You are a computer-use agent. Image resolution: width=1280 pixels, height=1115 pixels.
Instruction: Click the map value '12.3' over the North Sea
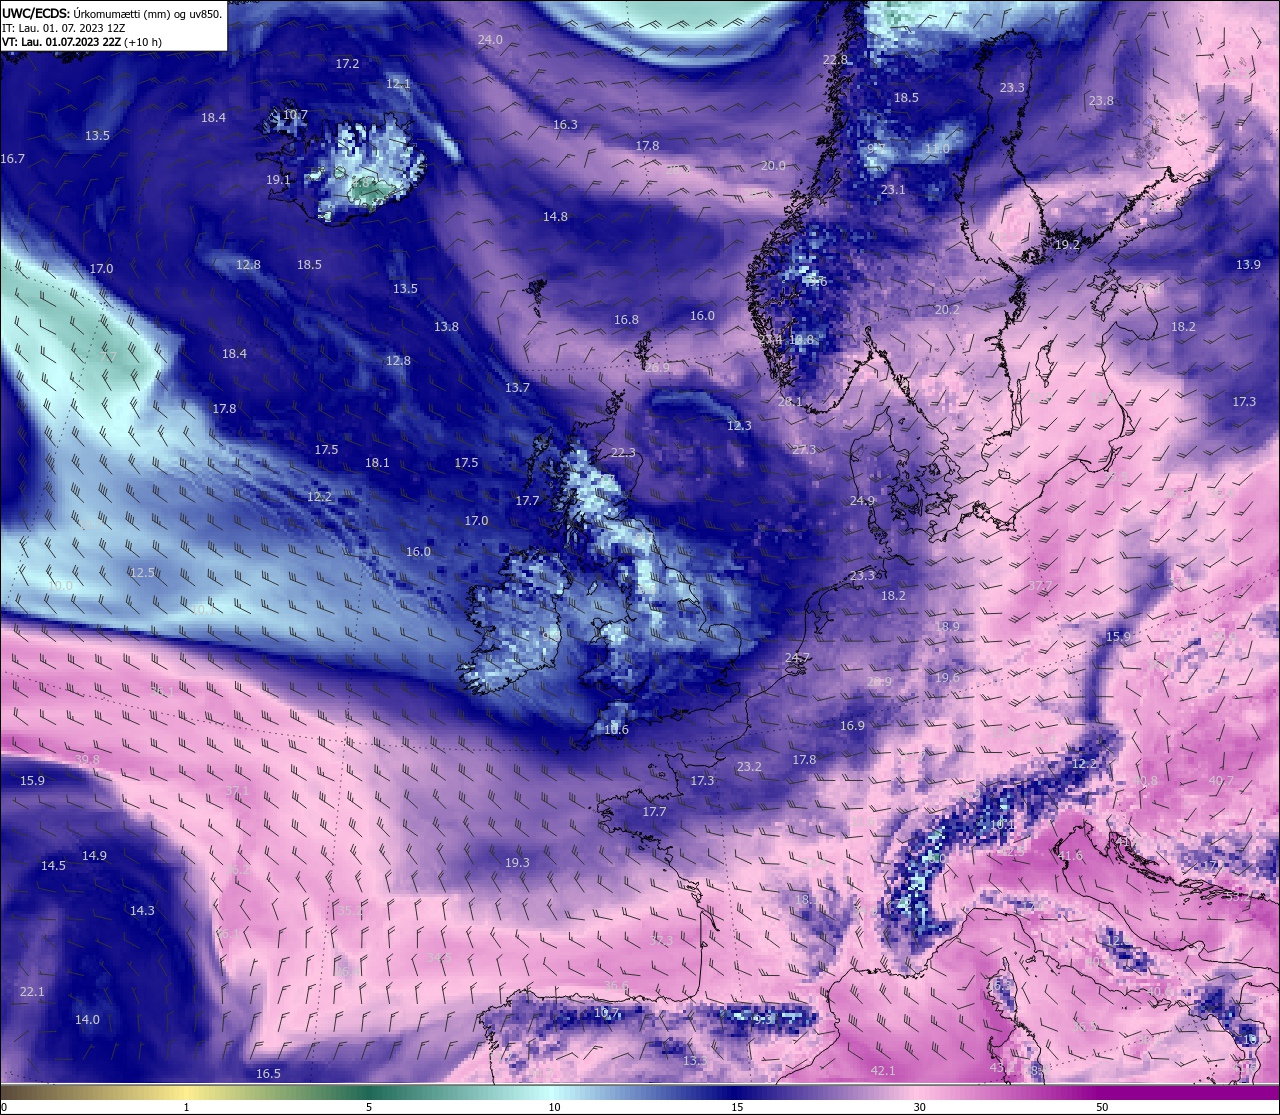click(x=739, y=426)
